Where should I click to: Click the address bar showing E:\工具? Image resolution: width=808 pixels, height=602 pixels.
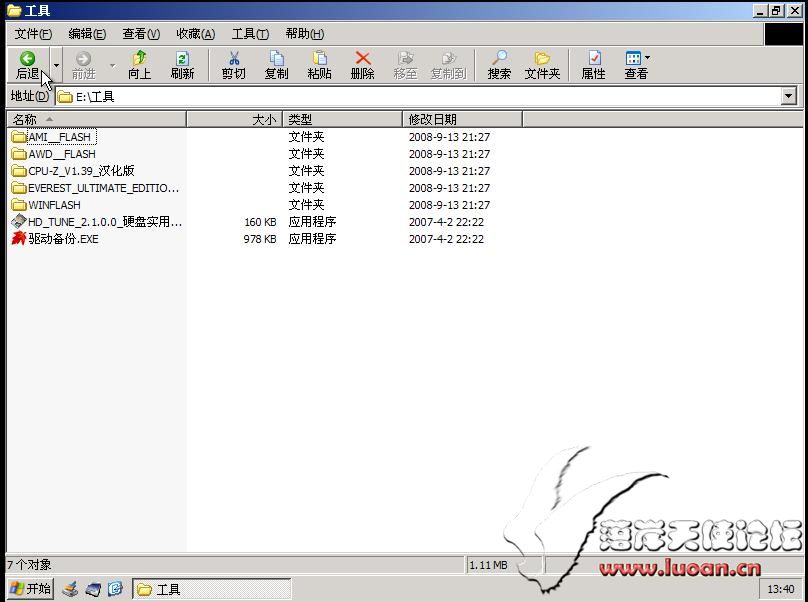pos(418,96)
